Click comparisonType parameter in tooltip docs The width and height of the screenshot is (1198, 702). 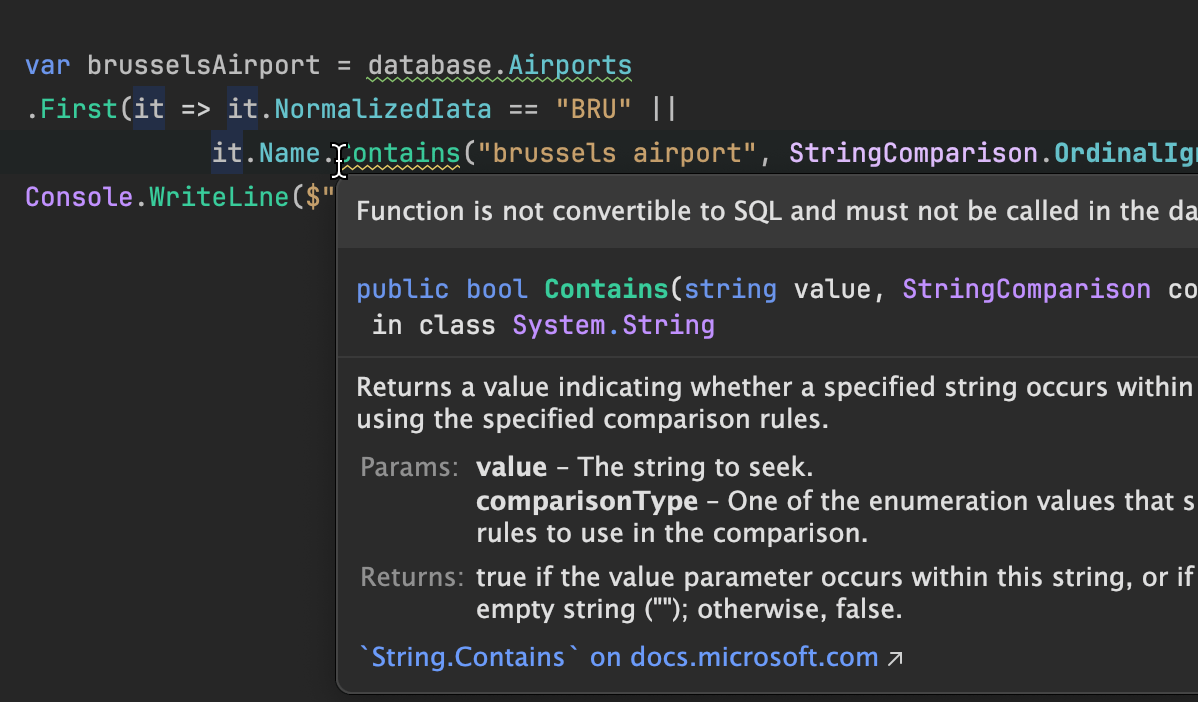click(x=587, y=500)
